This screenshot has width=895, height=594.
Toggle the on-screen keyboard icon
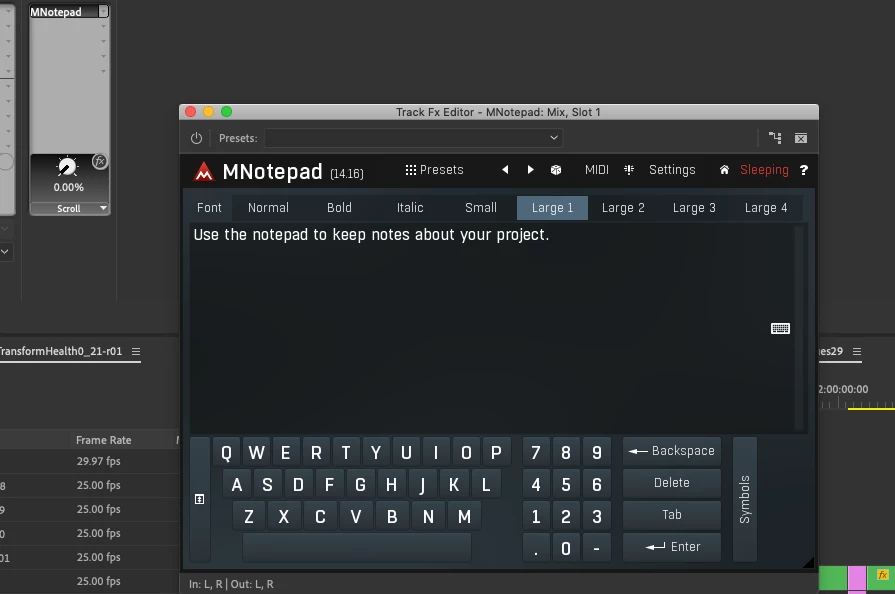click(x=780, y=328)
